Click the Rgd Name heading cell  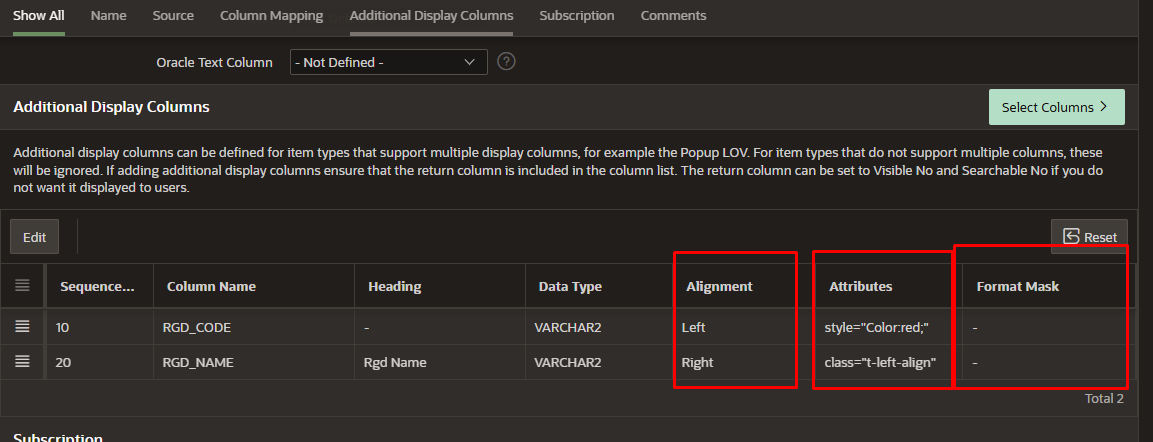[x=395, y=362]
